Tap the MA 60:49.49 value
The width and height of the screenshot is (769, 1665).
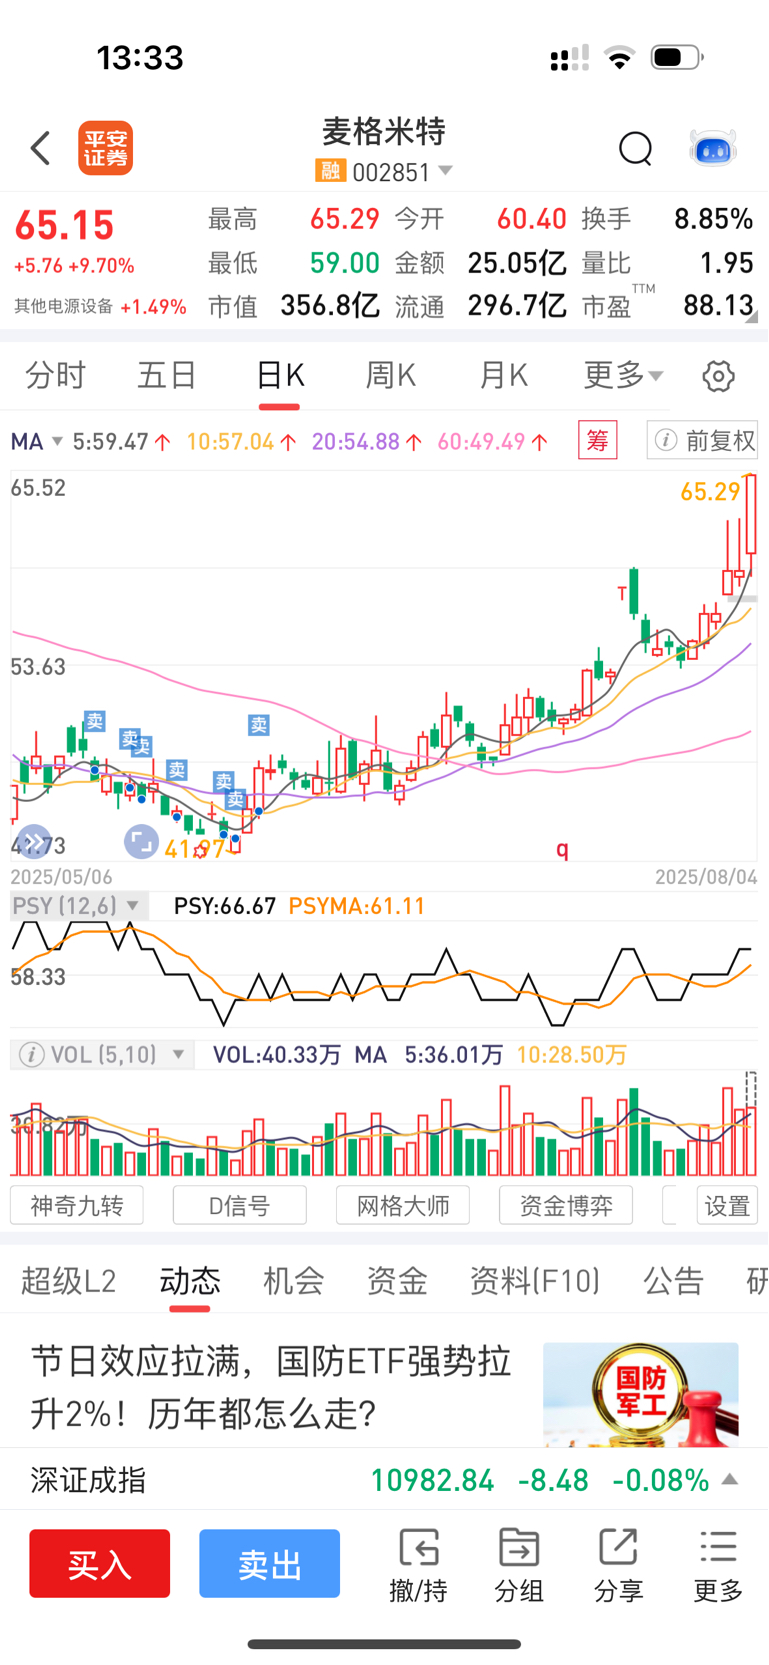pyautogui.click(x=493, y=441)
